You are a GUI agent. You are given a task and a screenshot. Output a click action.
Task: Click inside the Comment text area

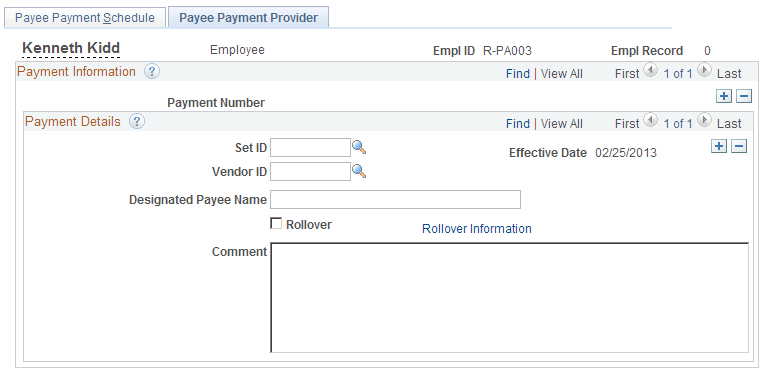[x=510, y=297]
